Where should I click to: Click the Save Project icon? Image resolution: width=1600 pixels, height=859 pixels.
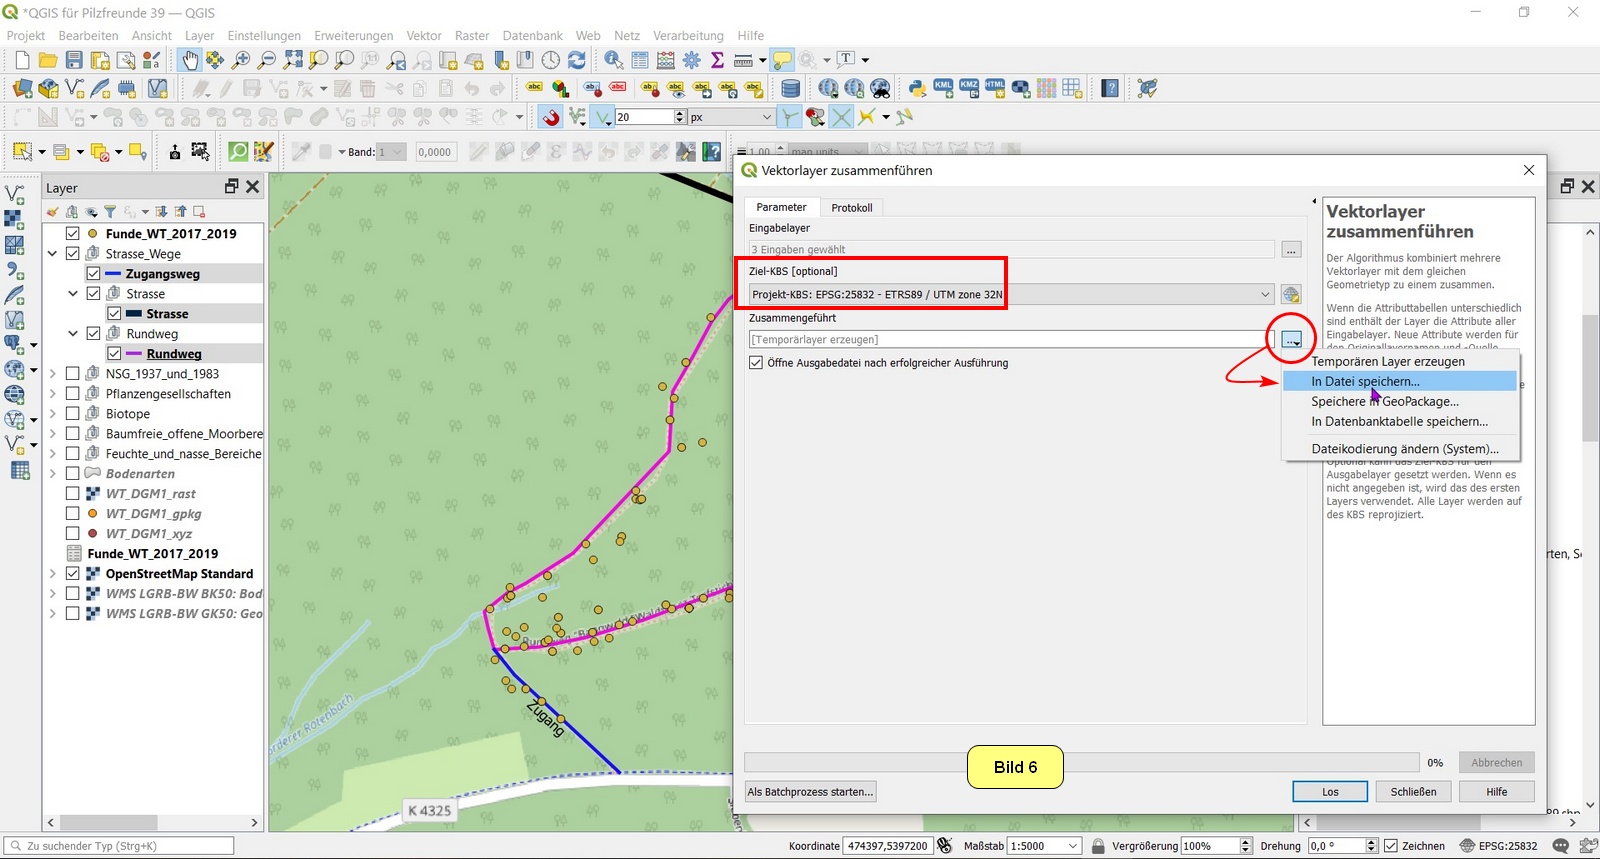74,60
